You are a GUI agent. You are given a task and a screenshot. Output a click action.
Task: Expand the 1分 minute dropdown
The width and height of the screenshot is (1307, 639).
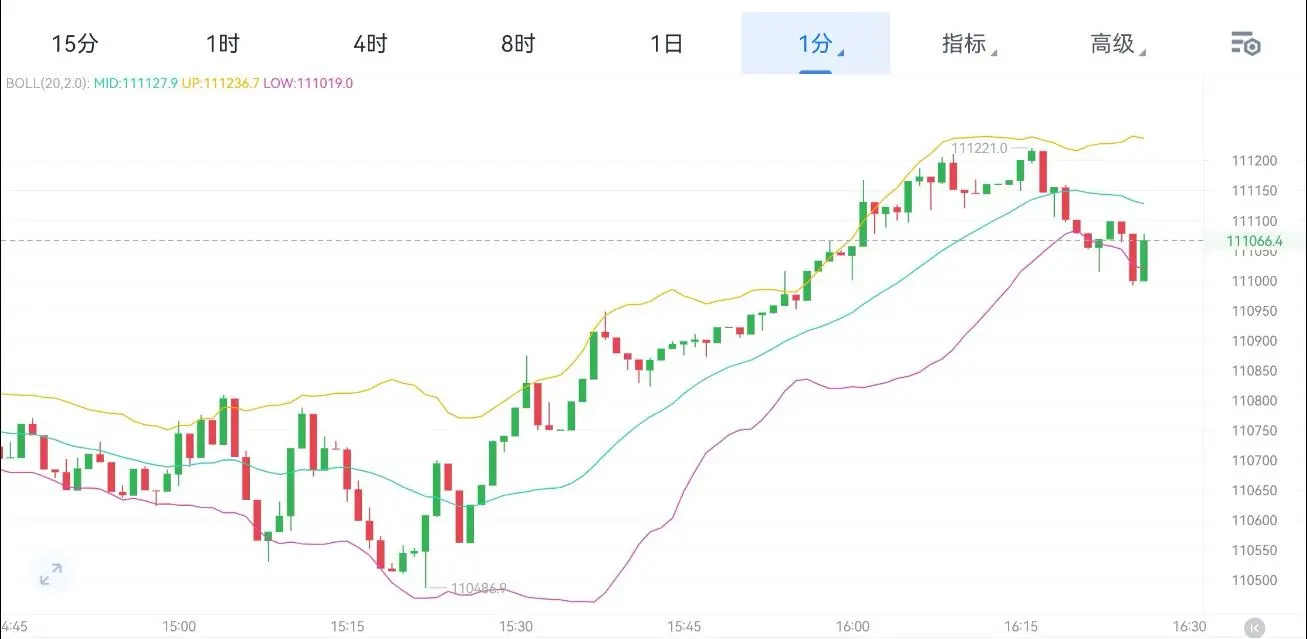pyautogui.click(x=816, y=43)
